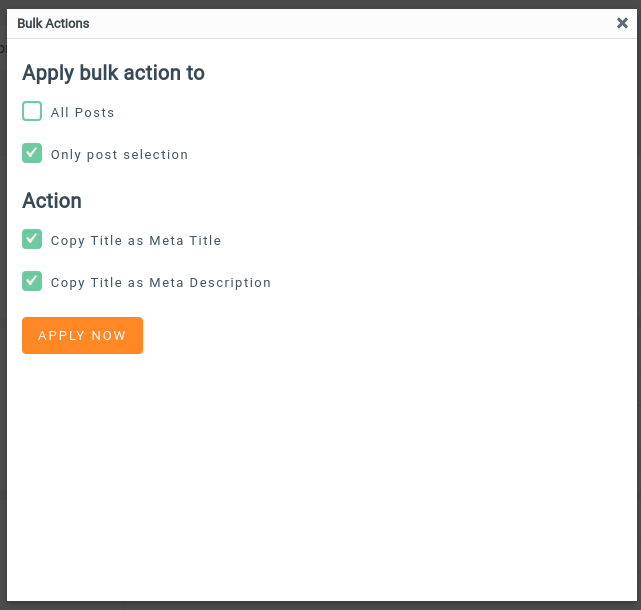Close the Bulk Actions dialog

(x=622, y=23)
